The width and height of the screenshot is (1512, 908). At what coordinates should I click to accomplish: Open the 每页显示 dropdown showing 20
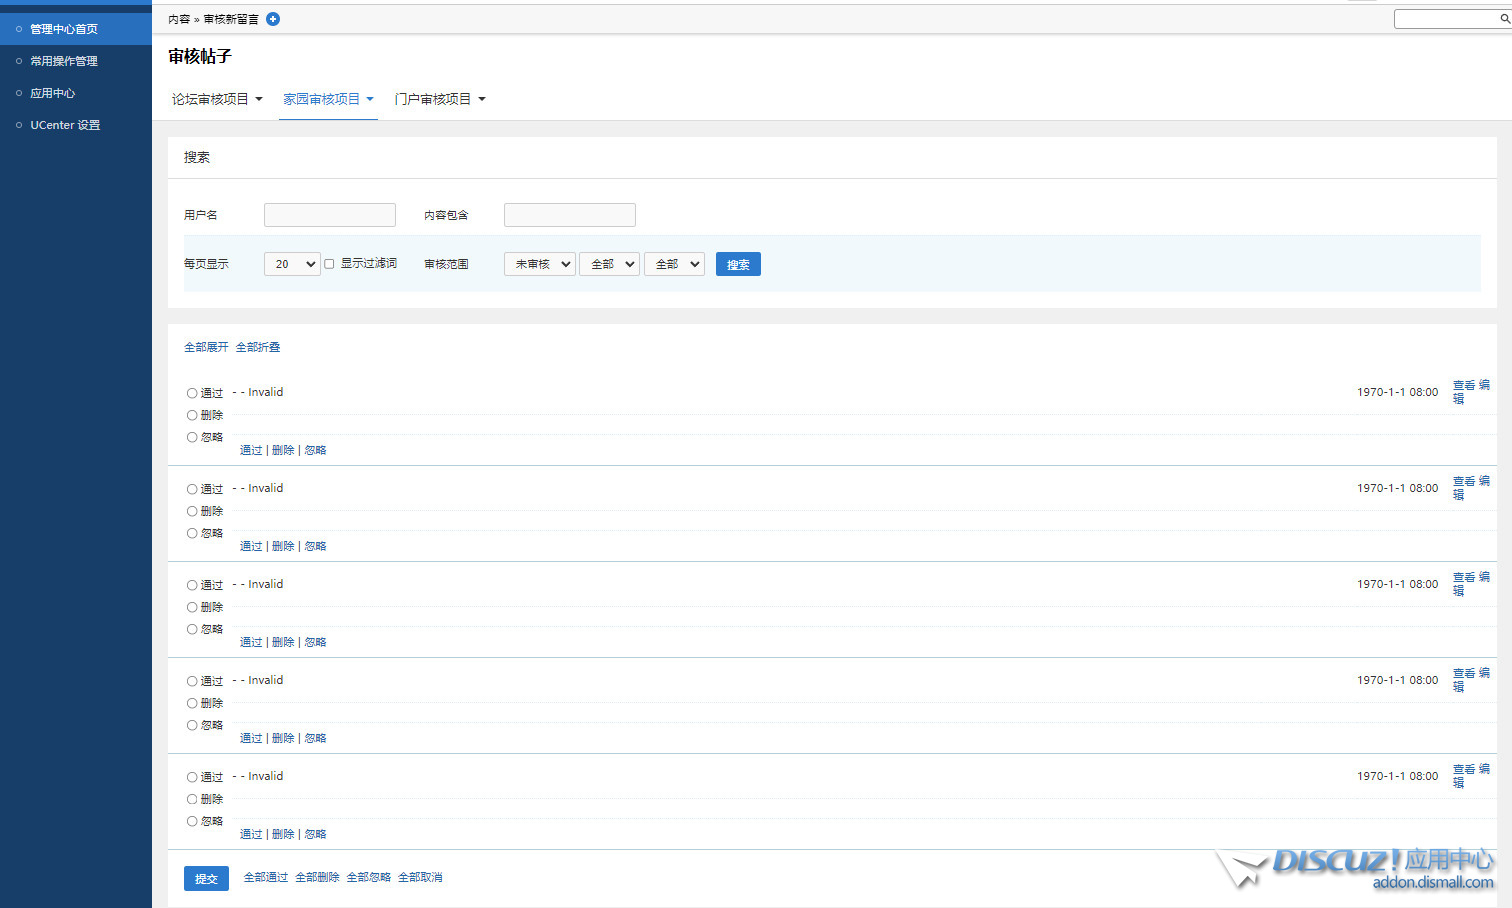(292, 264)
